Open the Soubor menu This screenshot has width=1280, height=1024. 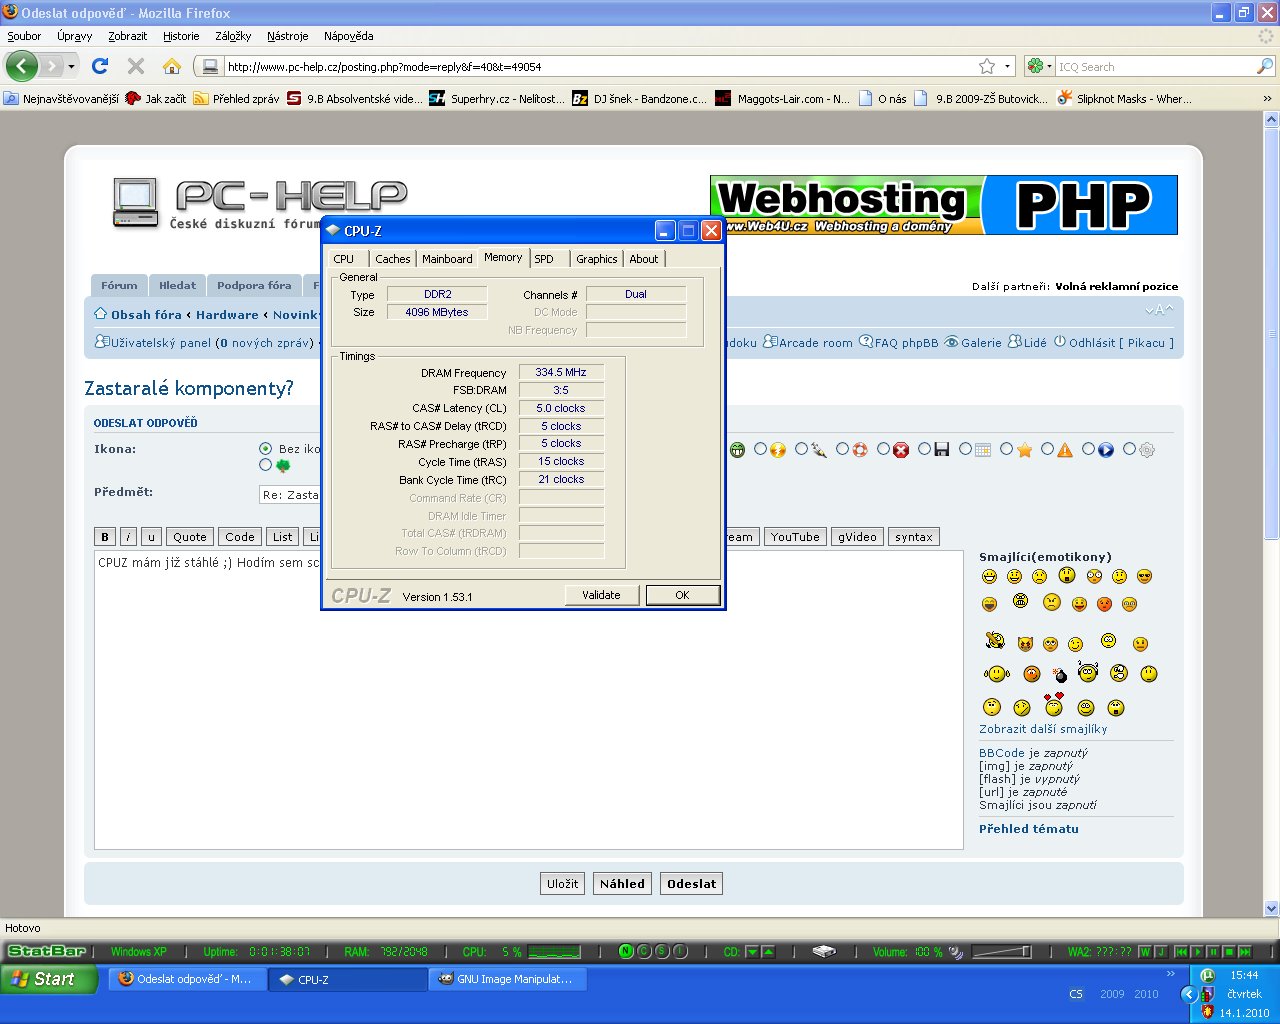[x=24, y=36]
